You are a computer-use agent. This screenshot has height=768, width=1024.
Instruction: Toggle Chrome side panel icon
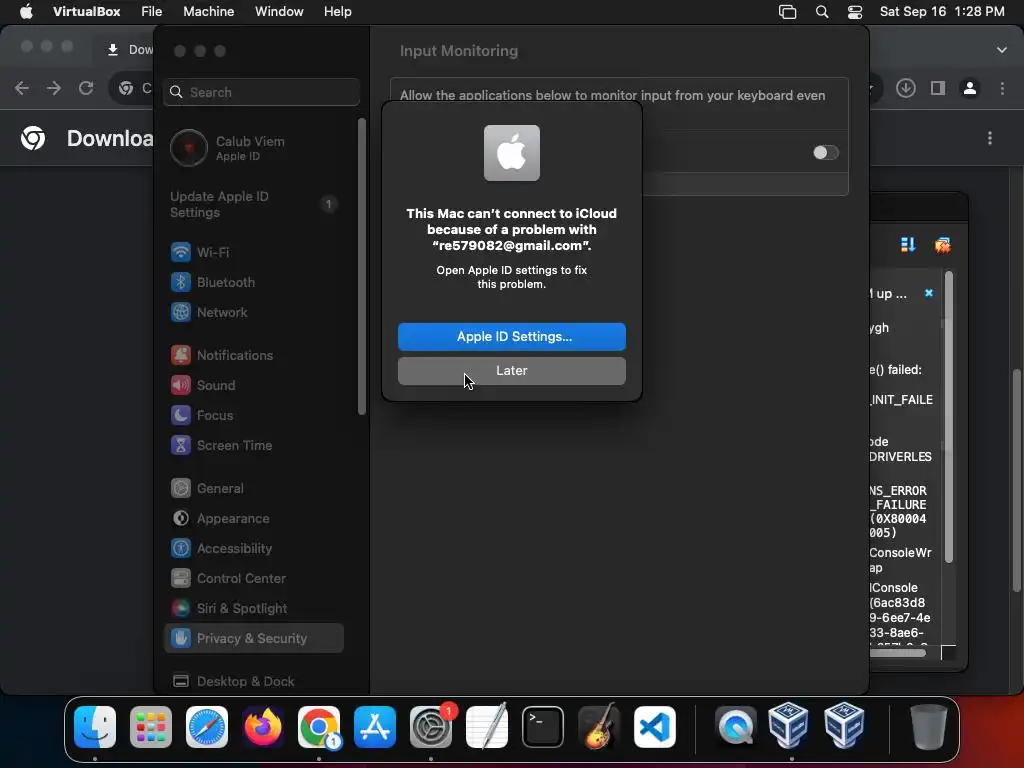(938, 88)
